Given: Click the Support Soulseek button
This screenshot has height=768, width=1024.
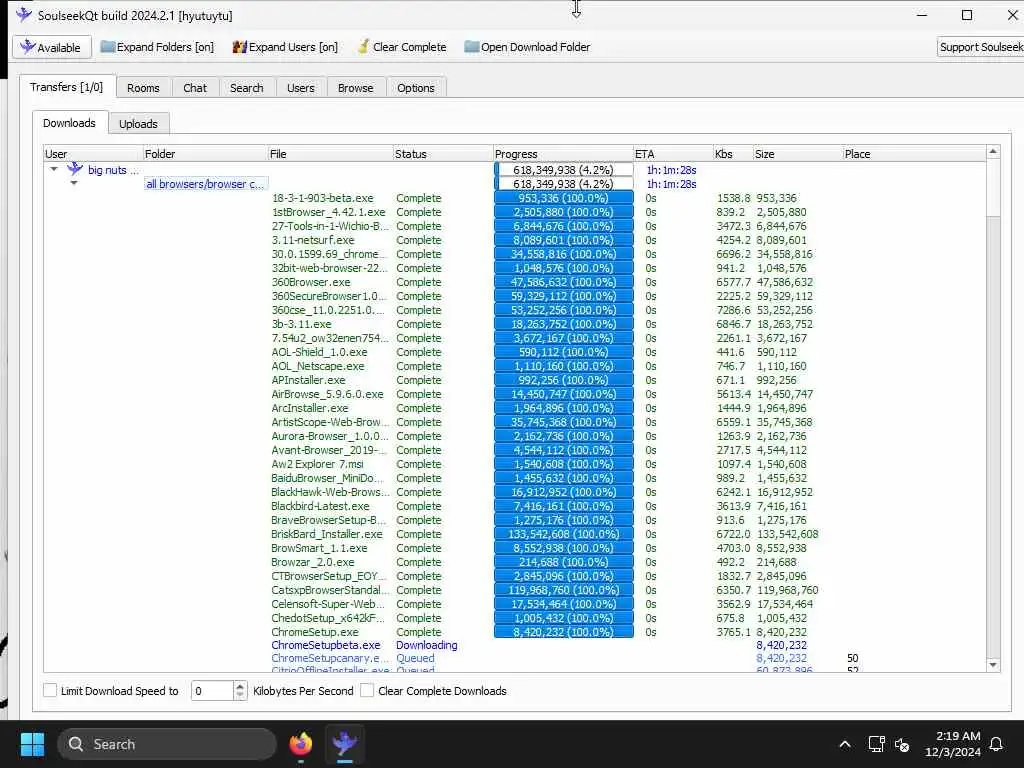Looking at the screenshot, I should point(981,47).
